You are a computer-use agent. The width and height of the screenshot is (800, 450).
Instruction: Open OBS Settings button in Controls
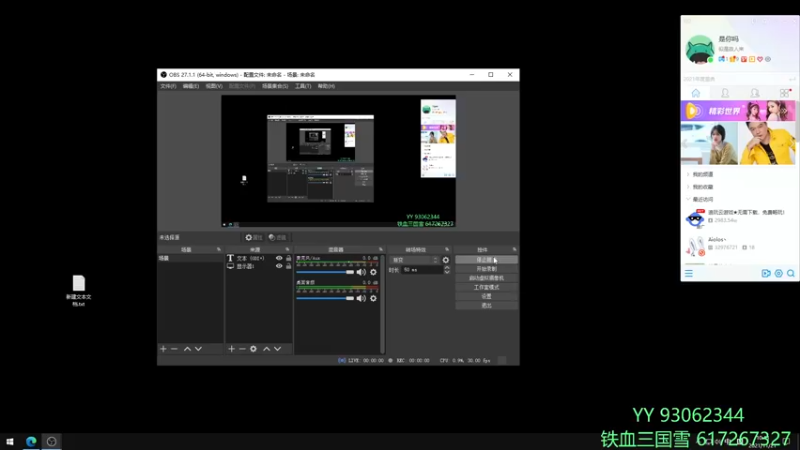pos(486,296)
